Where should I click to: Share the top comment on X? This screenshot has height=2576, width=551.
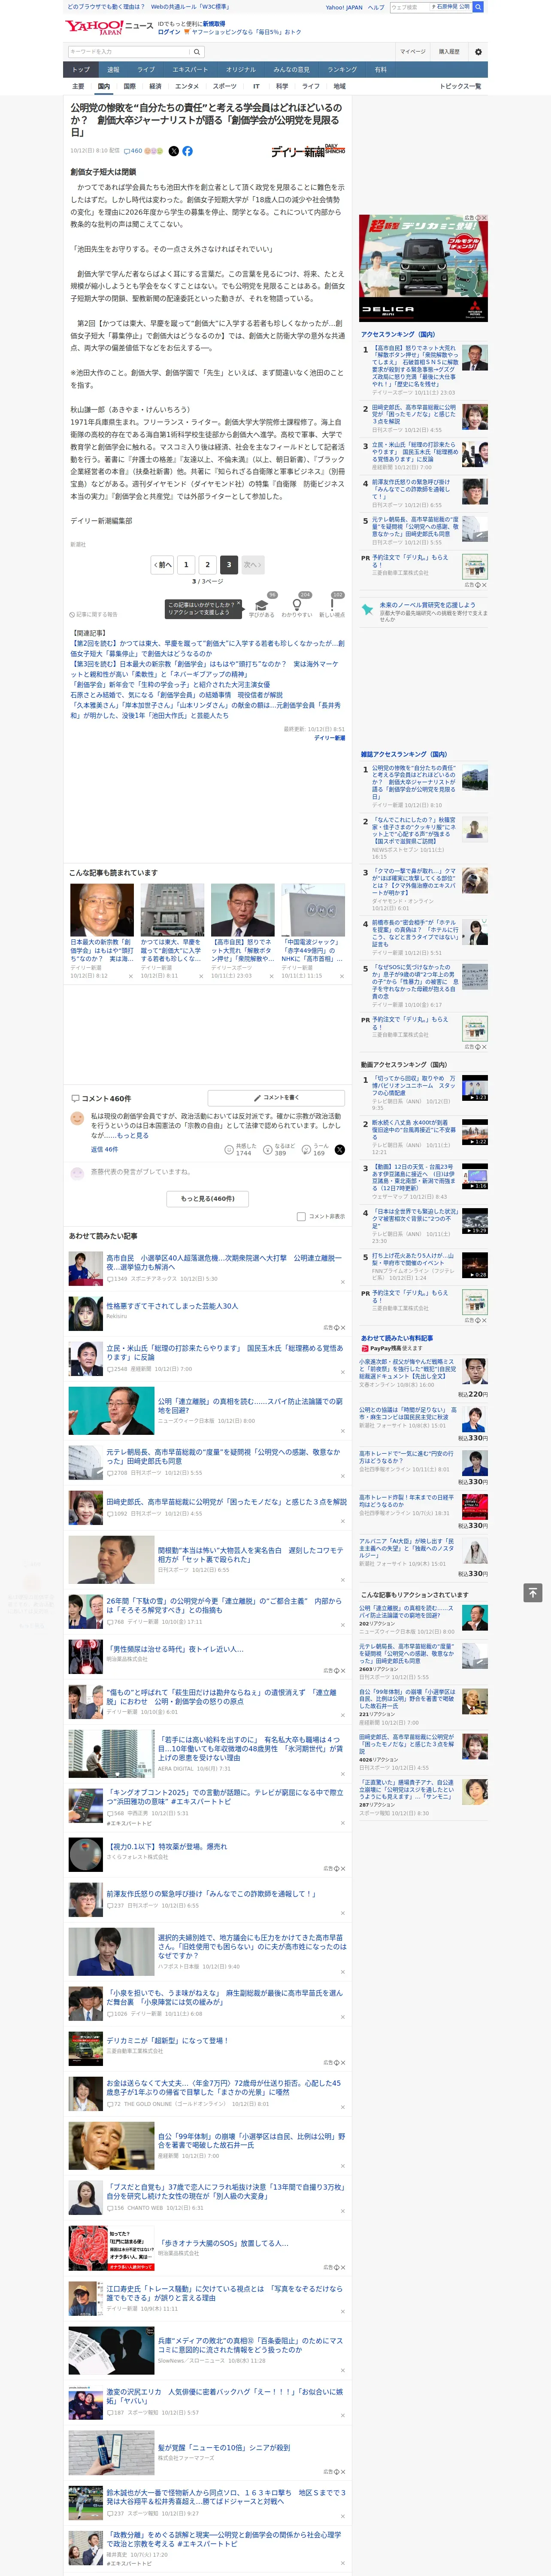click(340, 1150)
